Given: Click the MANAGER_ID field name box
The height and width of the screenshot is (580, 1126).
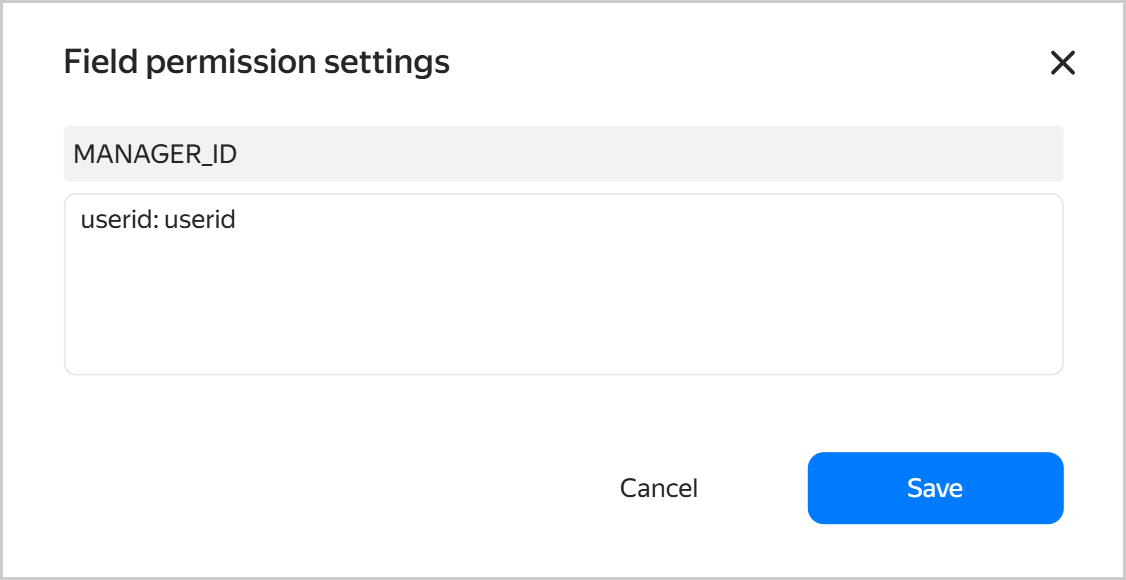Looking at the screenshot, I should tap(563, 154).
